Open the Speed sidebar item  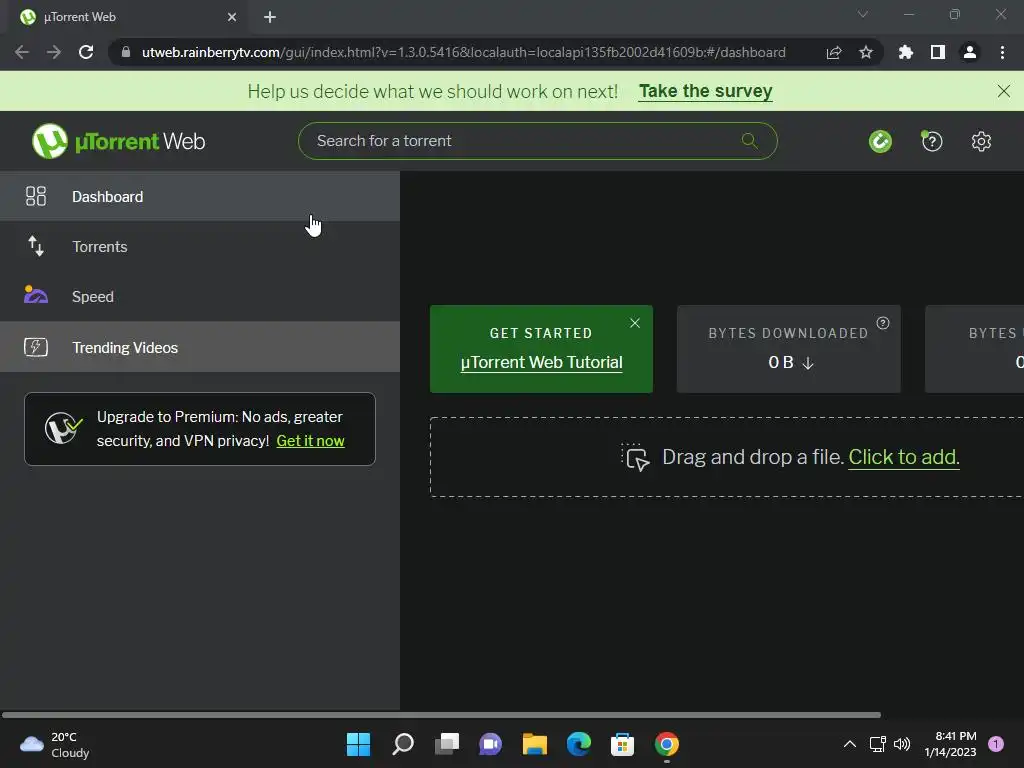(199, 296)
